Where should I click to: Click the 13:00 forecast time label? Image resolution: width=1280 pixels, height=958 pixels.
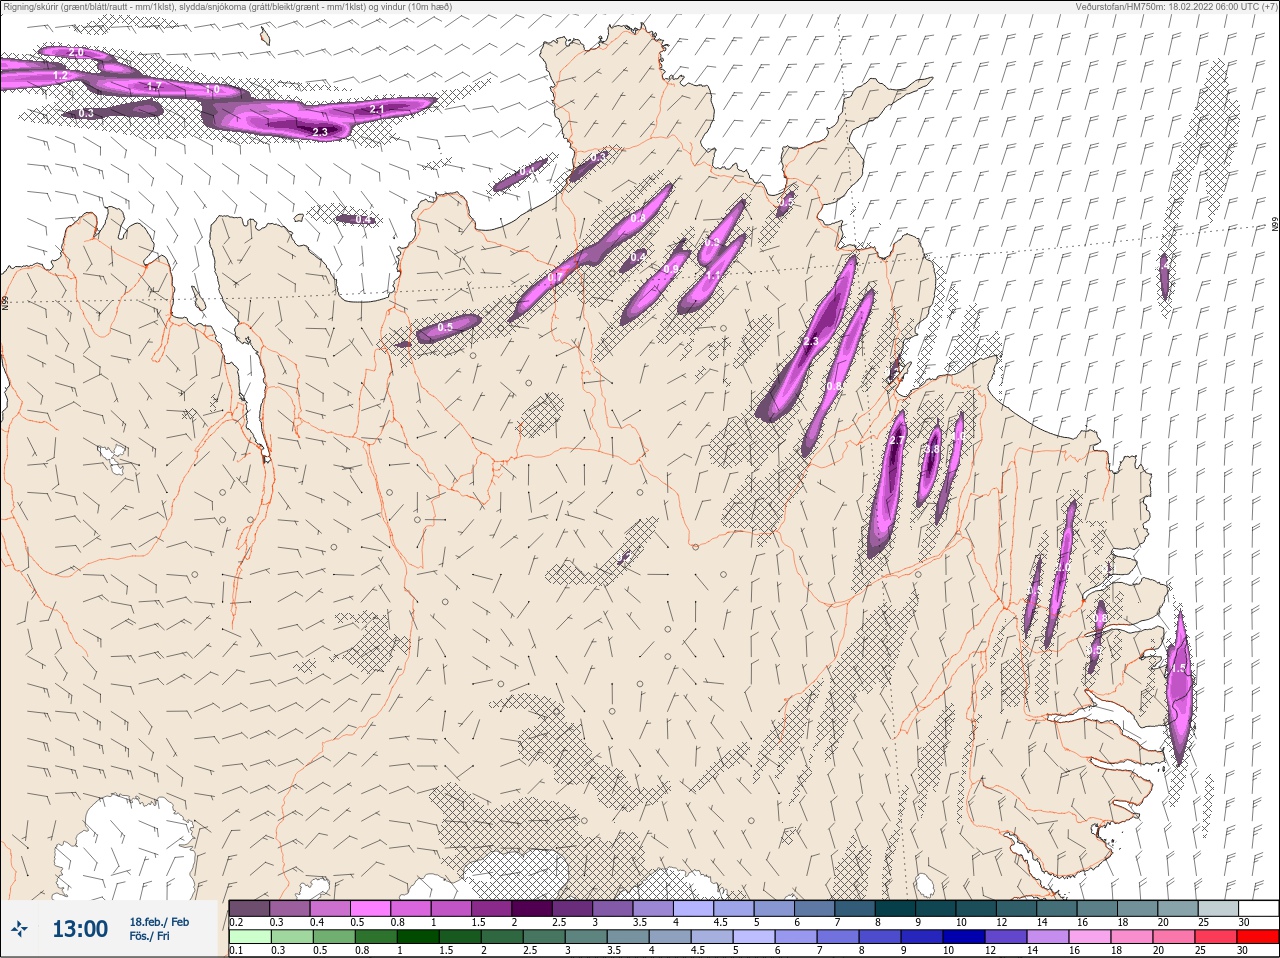(80, 929)
